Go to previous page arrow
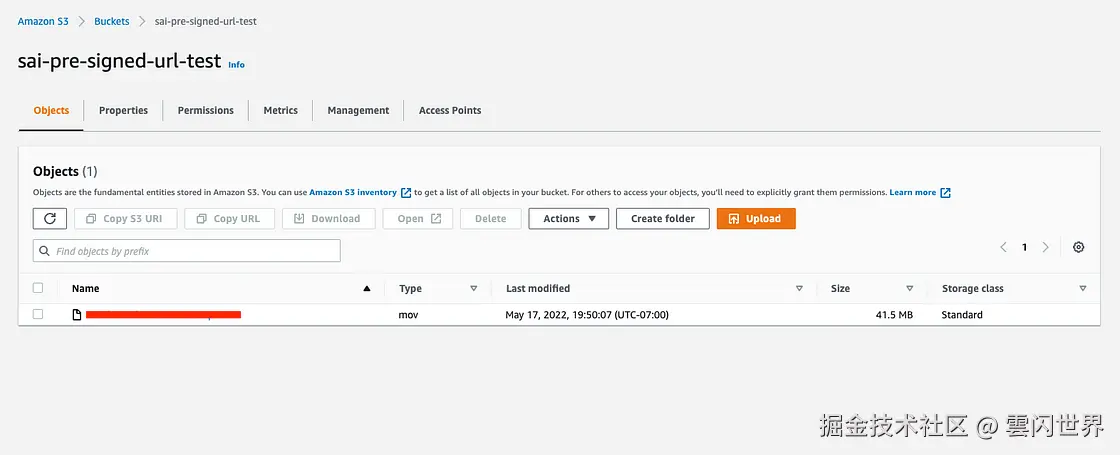This screenshot has width=1120, height=455. pyautogui.click(x=1004, y=247)
